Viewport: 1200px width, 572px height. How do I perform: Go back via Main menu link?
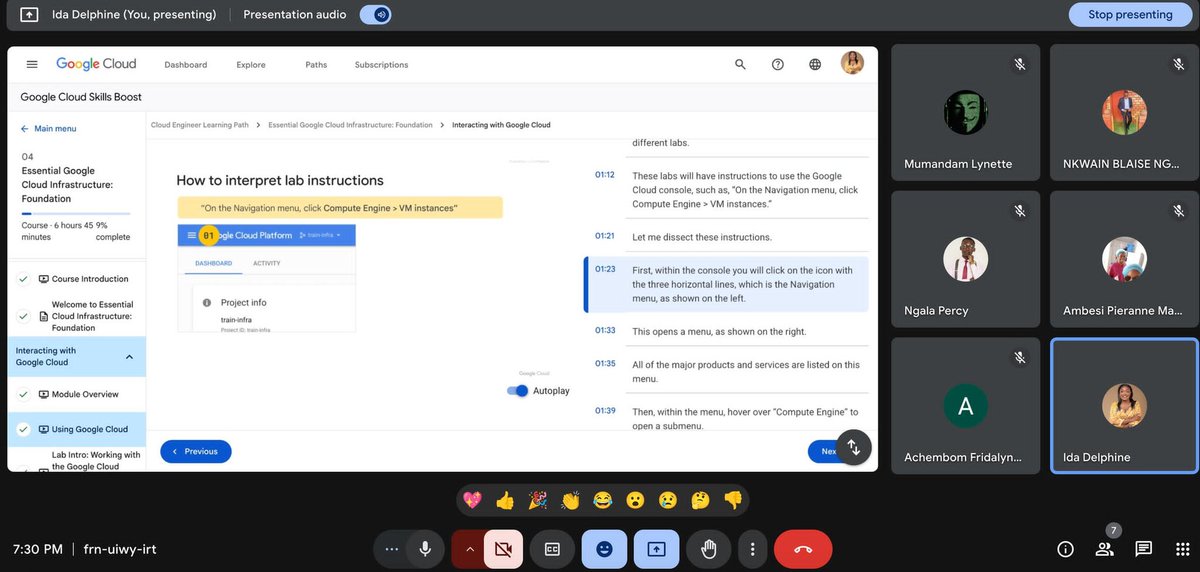[48, 129]
